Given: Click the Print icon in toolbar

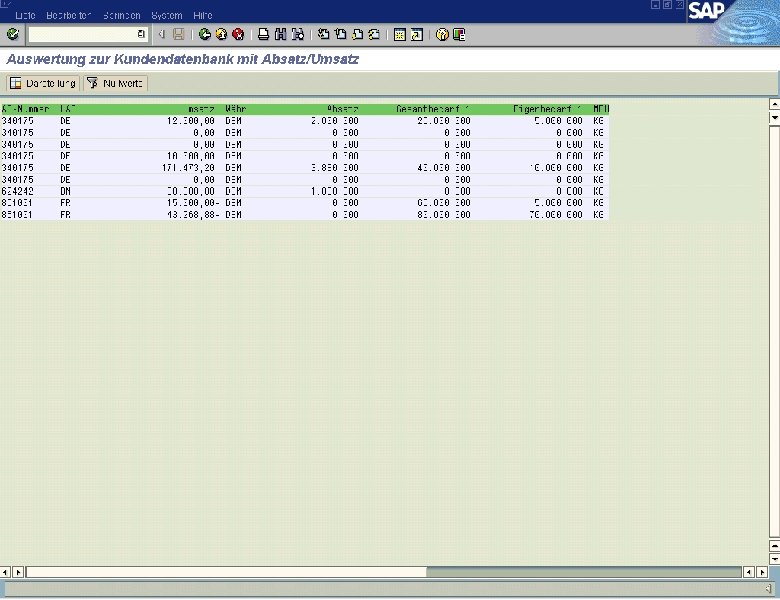Looking at the screenshot, I should [264, 34].
